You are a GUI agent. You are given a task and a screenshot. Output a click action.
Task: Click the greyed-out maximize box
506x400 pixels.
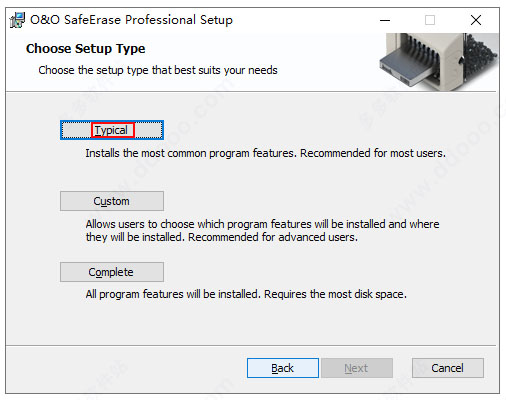tap(430, 20)
